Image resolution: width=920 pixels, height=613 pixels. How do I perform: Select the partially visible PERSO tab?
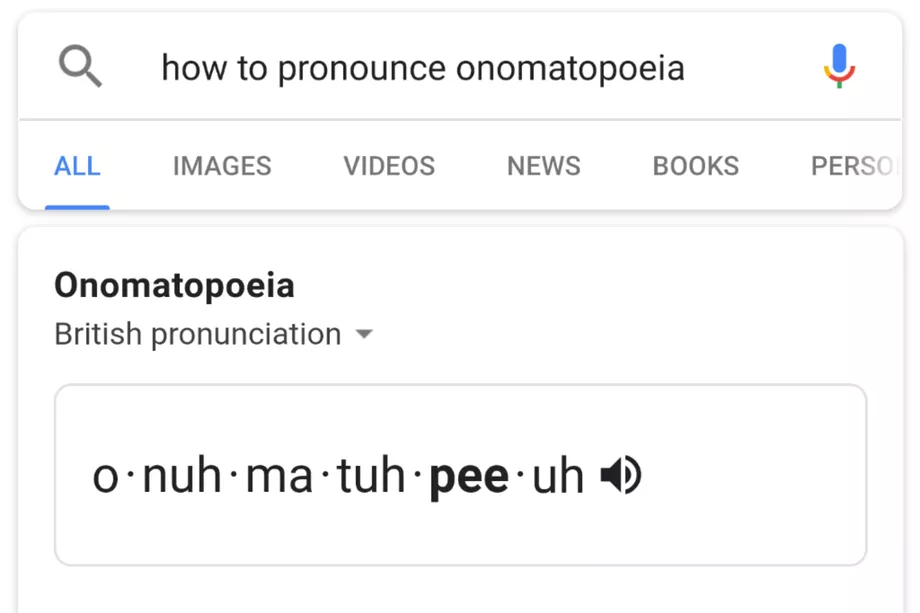pyautogui.click(x=852, y=166)
